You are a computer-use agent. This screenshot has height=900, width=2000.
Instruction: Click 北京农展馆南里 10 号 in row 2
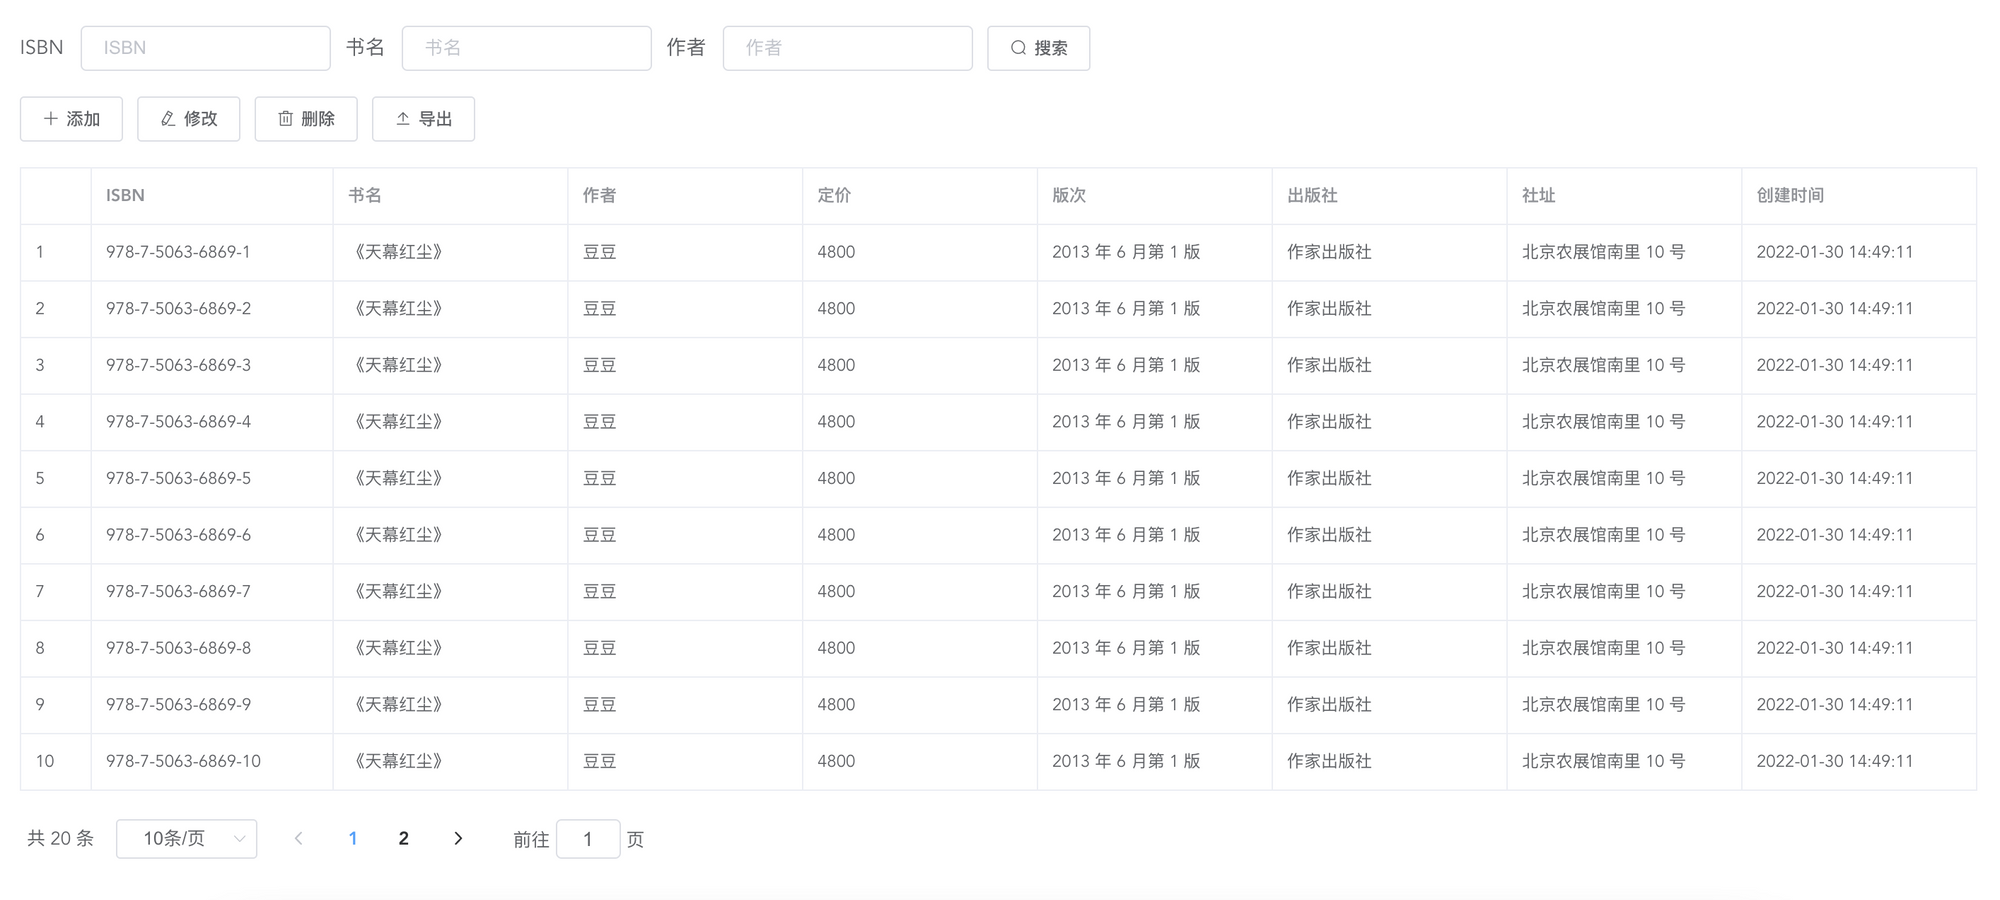pos(1604,309)
